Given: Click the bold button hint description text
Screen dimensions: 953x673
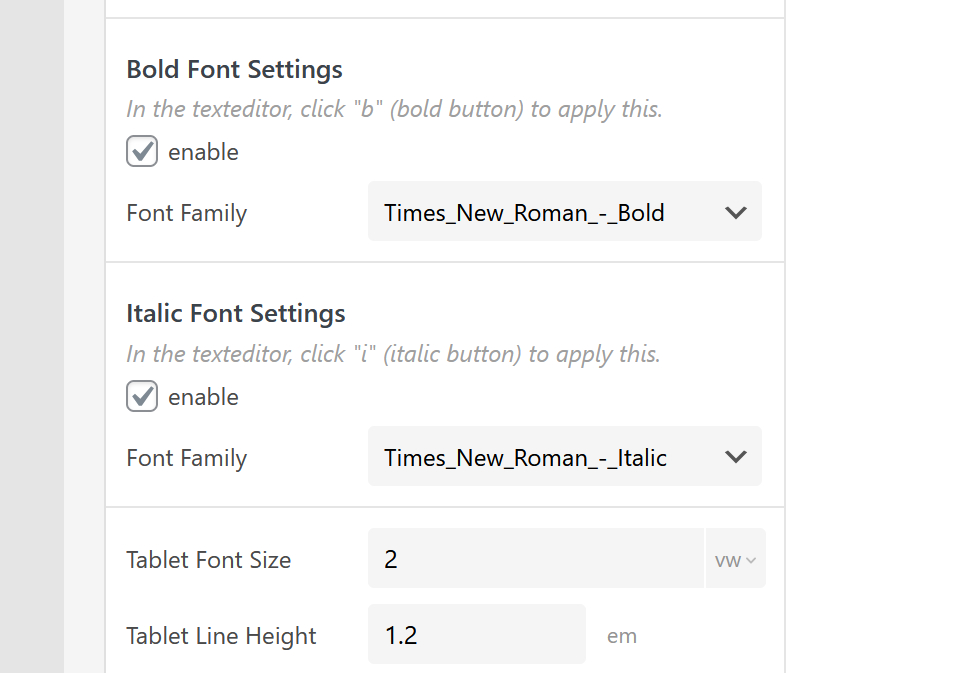Looking at the screenshot, I should coord(394,109).
